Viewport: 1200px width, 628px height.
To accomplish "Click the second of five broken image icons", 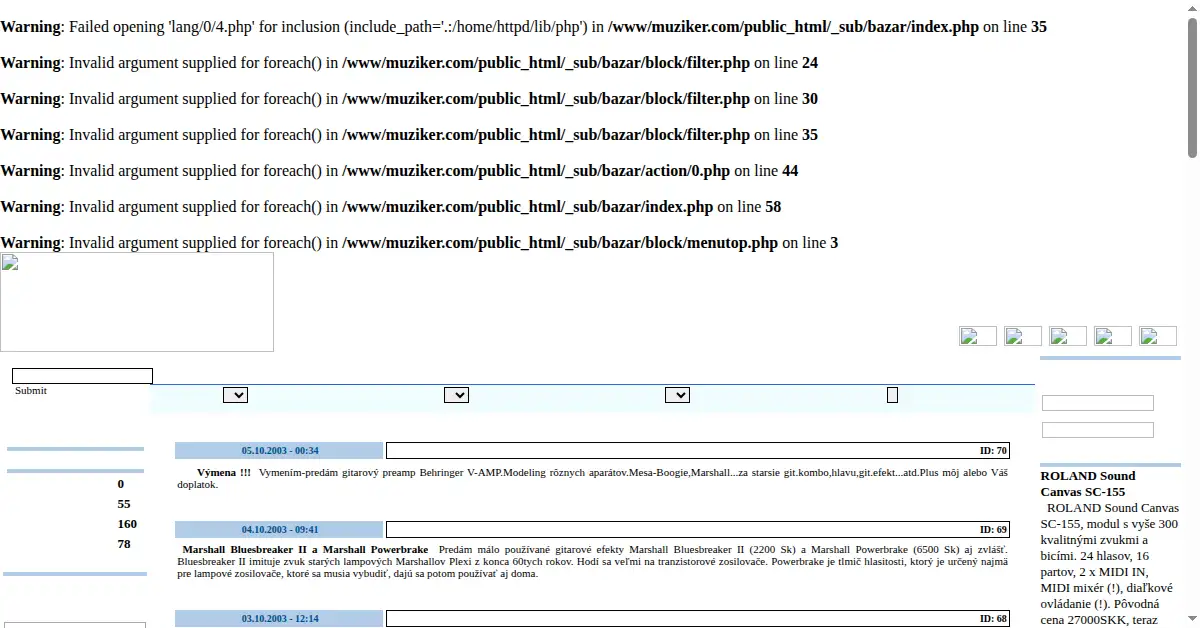I will point(1023,336).
